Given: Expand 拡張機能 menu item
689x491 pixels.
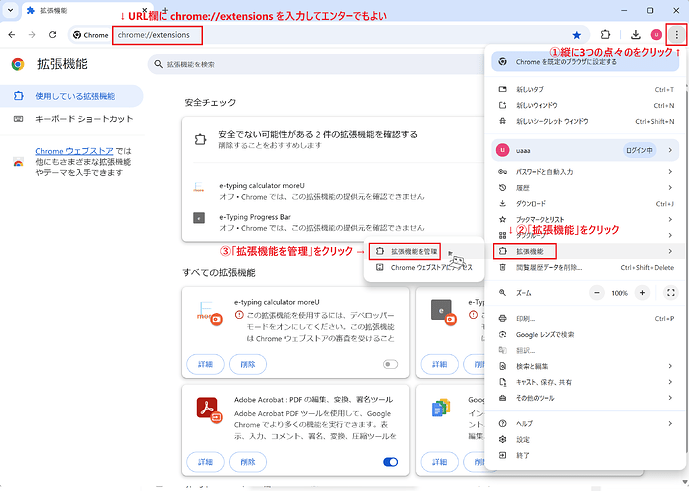Looking at the screenshot, I should click(x=585, y=251).
